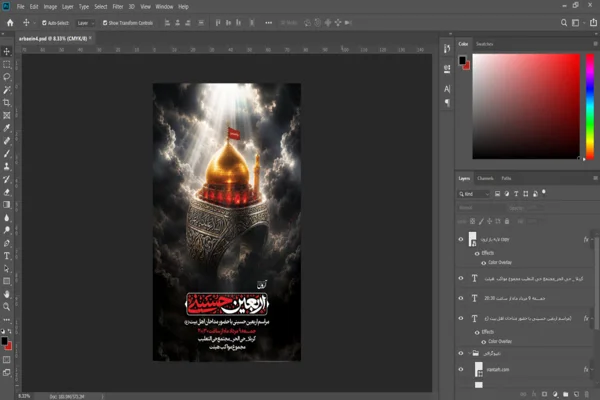Select the Clone Stamp tool
This screenshot has height=400, width=600.
(x=7, y=167)
